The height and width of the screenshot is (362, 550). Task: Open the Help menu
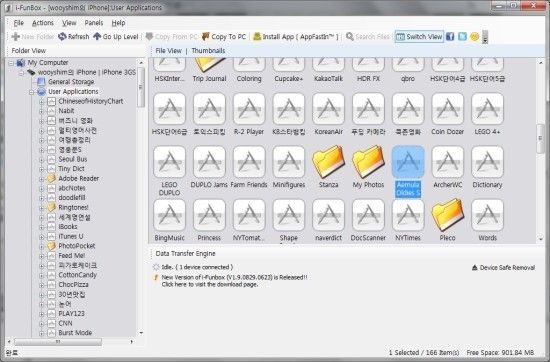click(118, 23)
